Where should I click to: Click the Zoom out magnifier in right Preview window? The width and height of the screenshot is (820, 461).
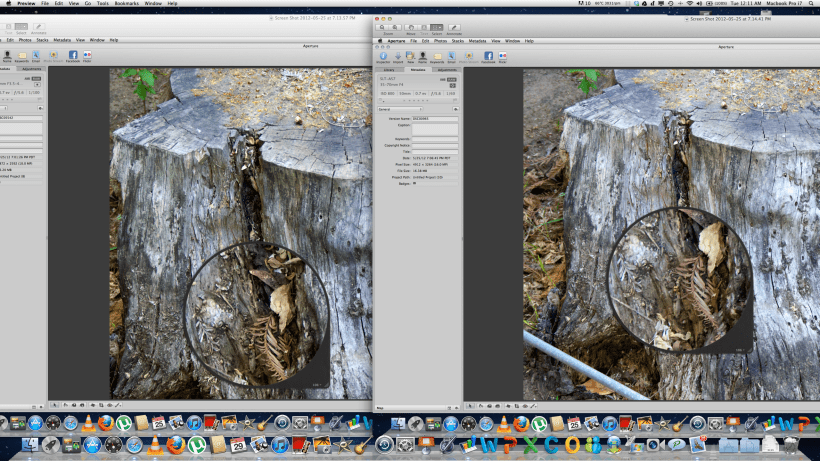click(383, 27)
